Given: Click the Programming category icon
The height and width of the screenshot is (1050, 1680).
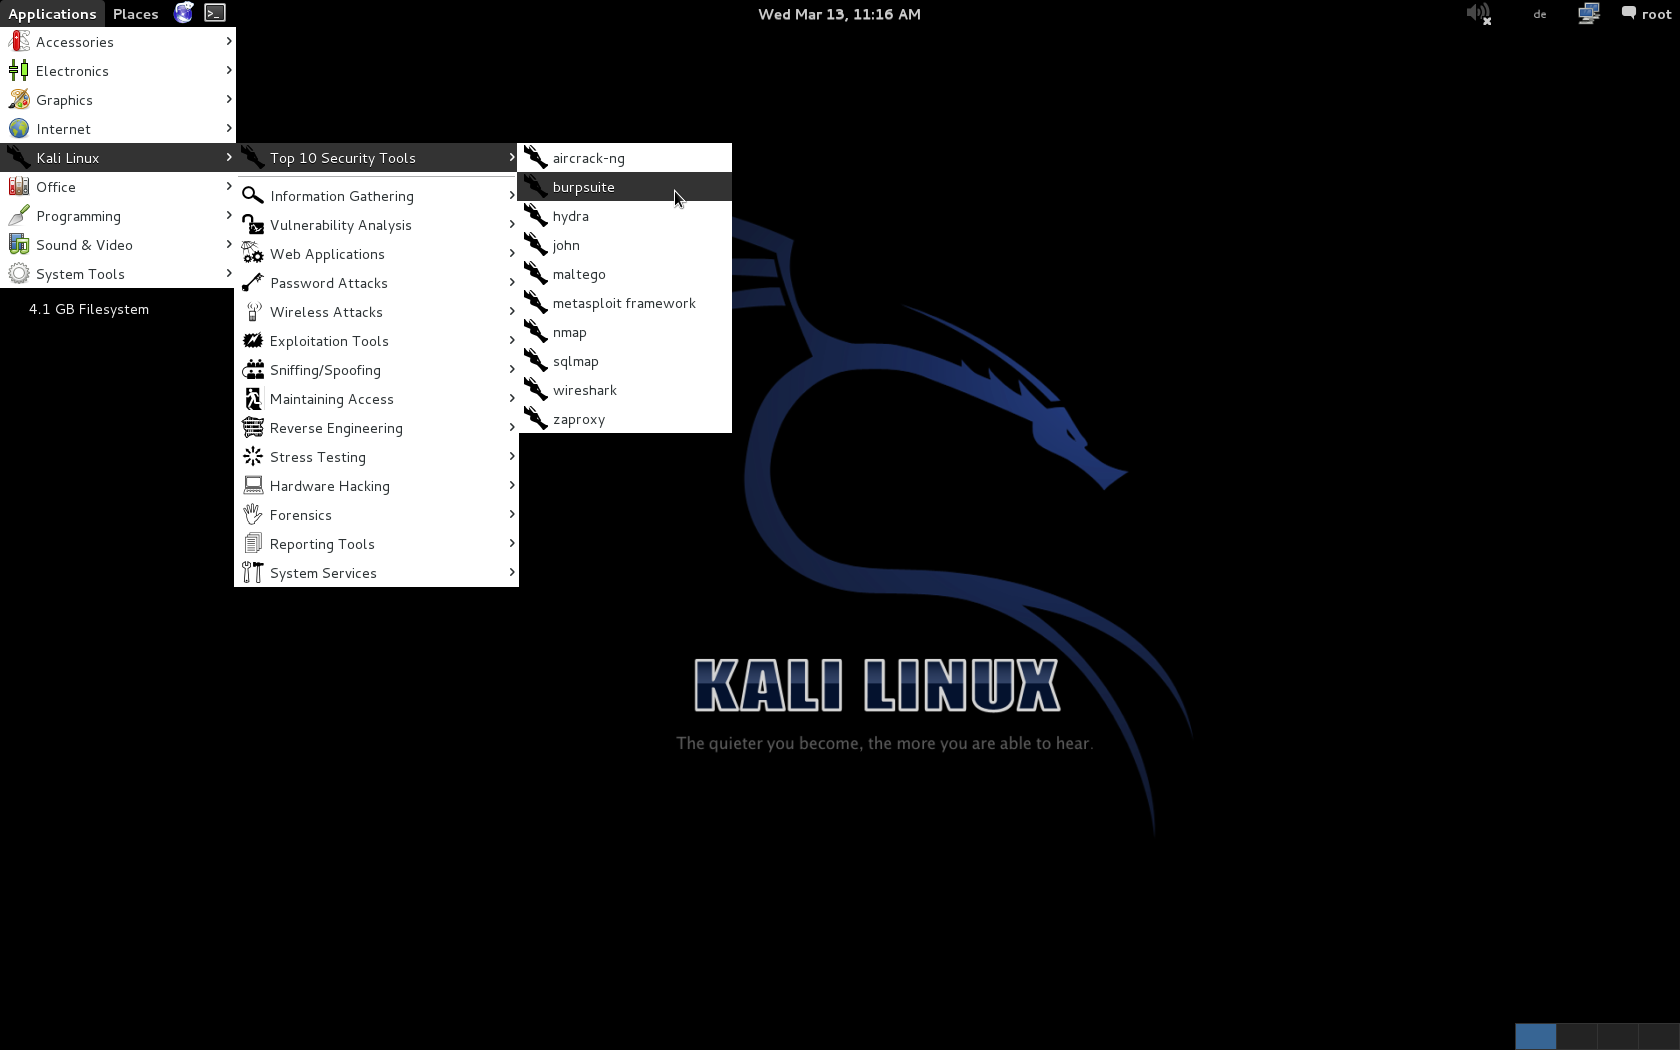Looking at the screenshot, I should [19, 216].
